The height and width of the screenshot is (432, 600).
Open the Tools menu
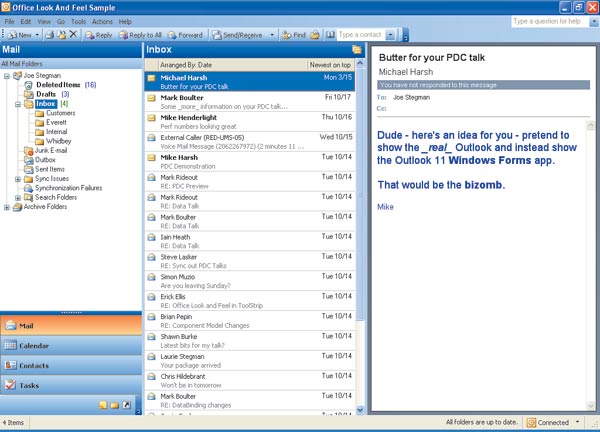[x=77, y=21]
